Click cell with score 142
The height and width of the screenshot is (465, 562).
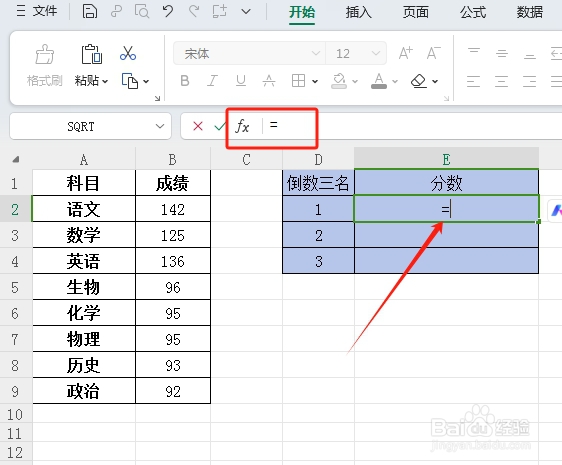(173, 209)
